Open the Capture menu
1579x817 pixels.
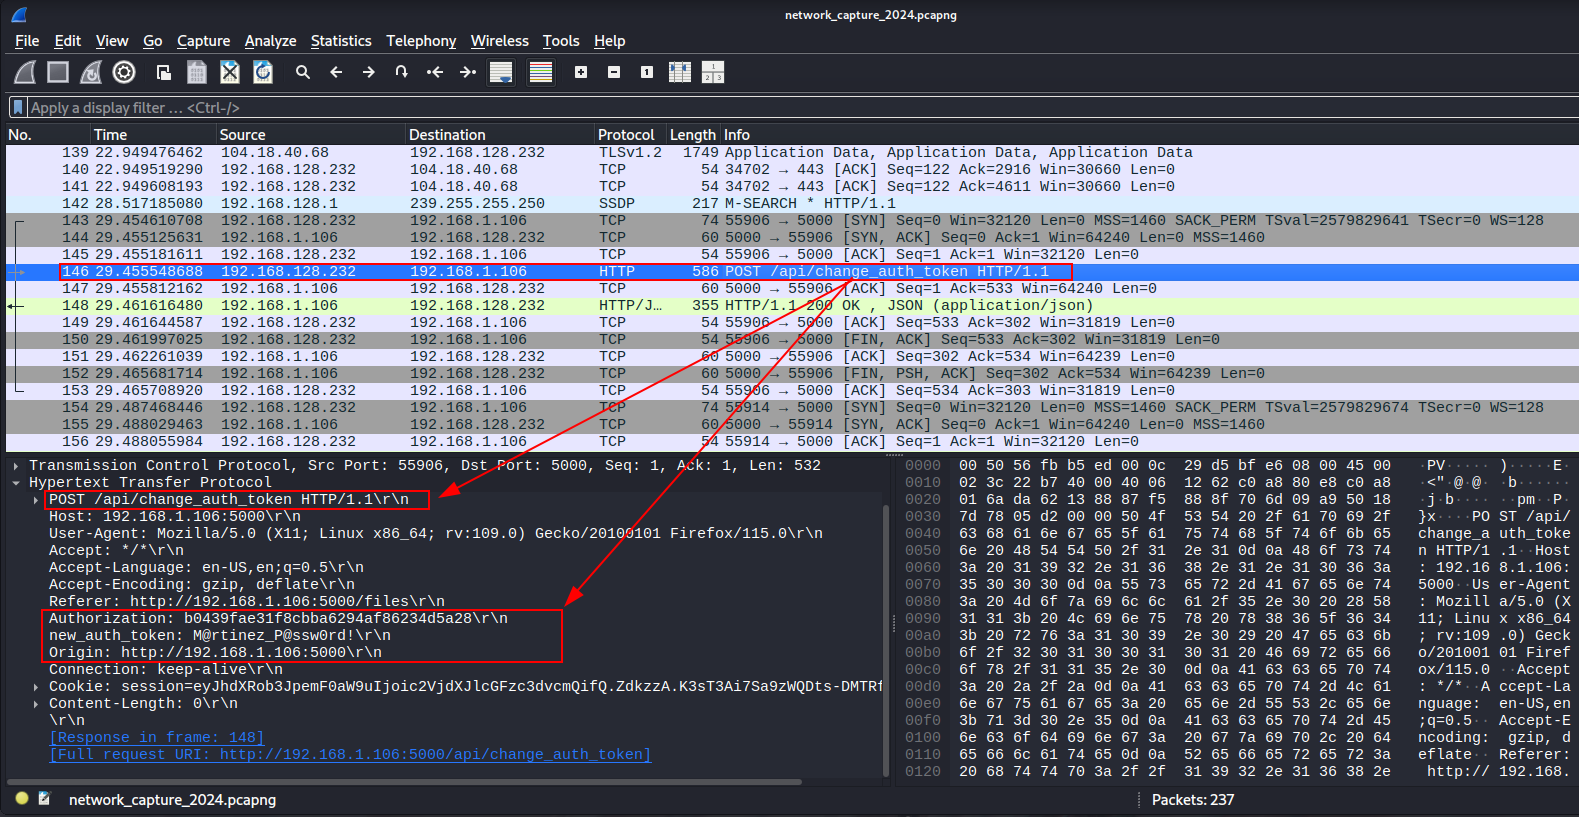[x=204, y=41]
